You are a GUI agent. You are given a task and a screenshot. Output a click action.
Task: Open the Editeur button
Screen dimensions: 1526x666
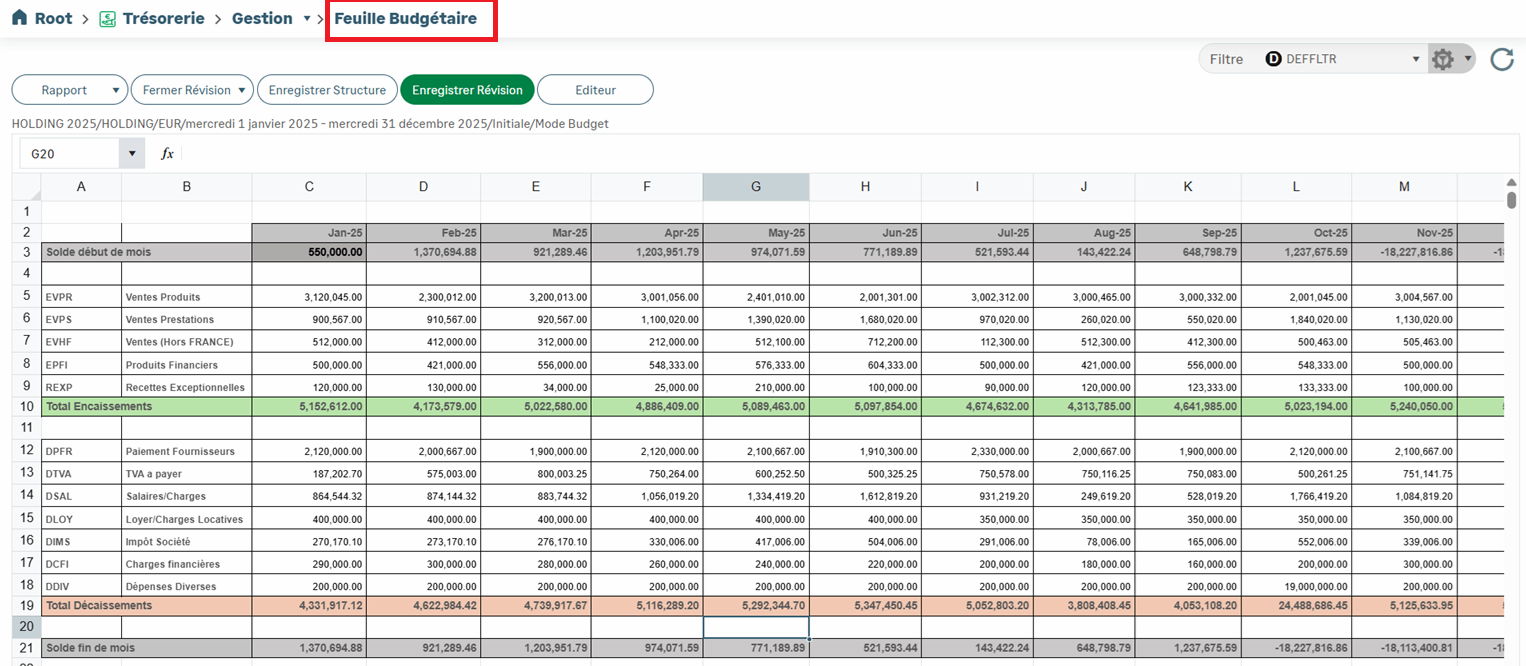(x=595, y=90)
